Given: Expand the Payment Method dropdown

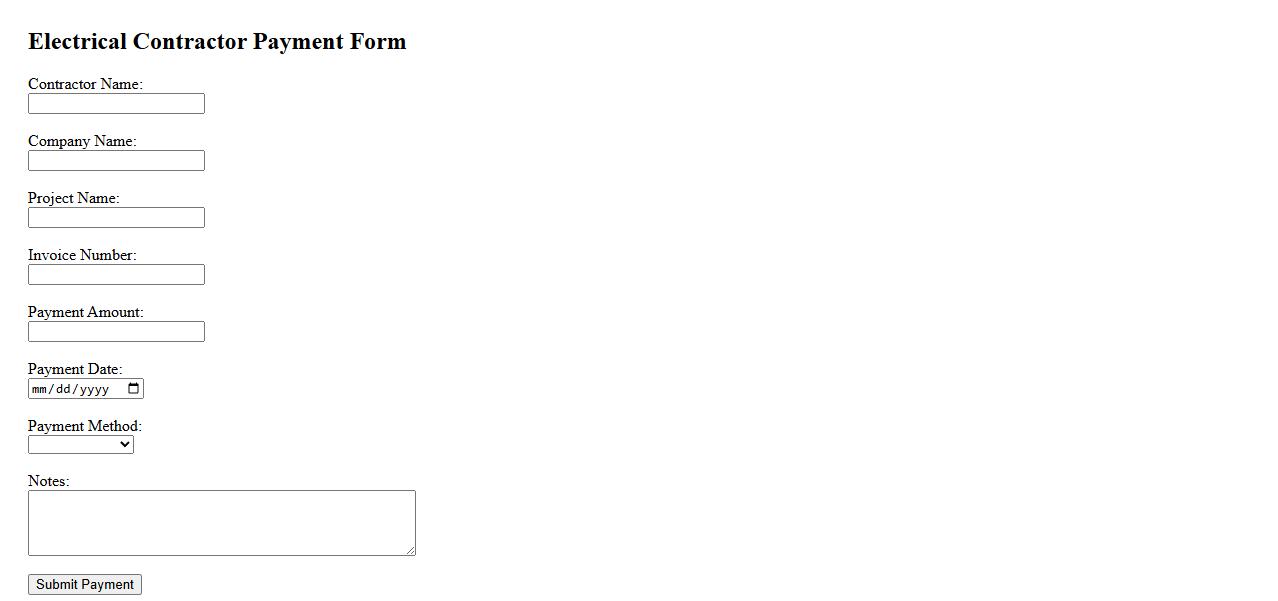Looking at the screenshot, I should point(81,445).
